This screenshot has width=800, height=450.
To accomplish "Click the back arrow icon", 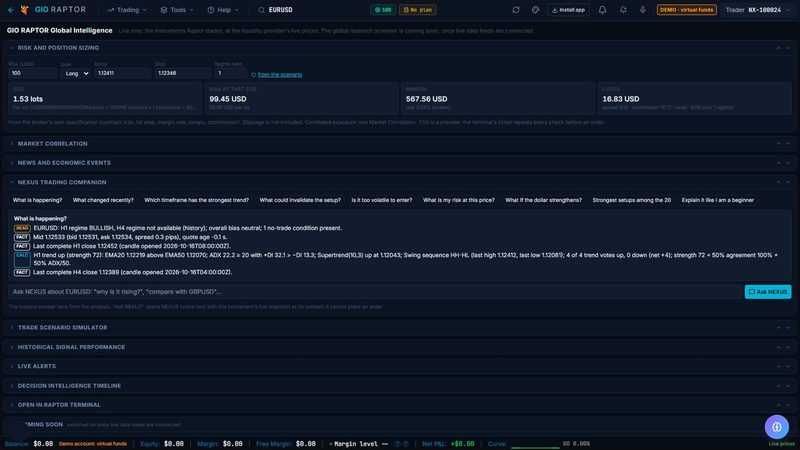I will pyautogui.click(x=11, y=10).
